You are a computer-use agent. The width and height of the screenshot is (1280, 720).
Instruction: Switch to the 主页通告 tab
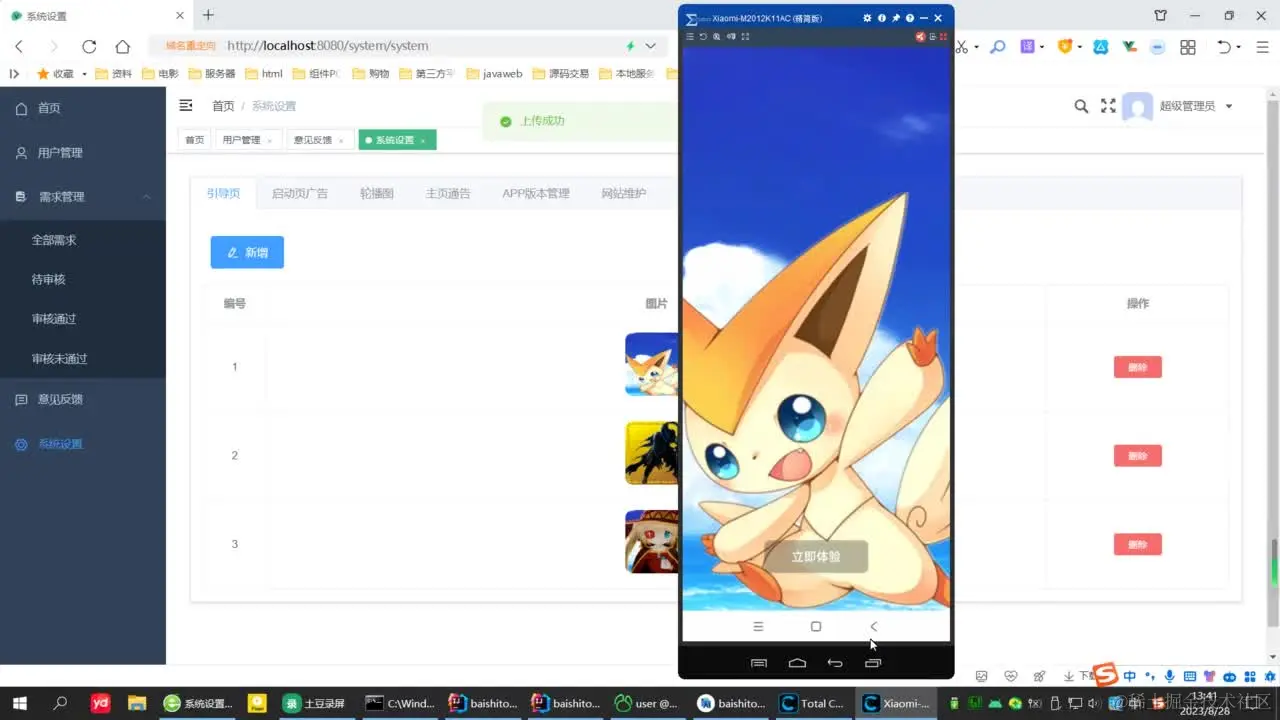click(447, 193)
